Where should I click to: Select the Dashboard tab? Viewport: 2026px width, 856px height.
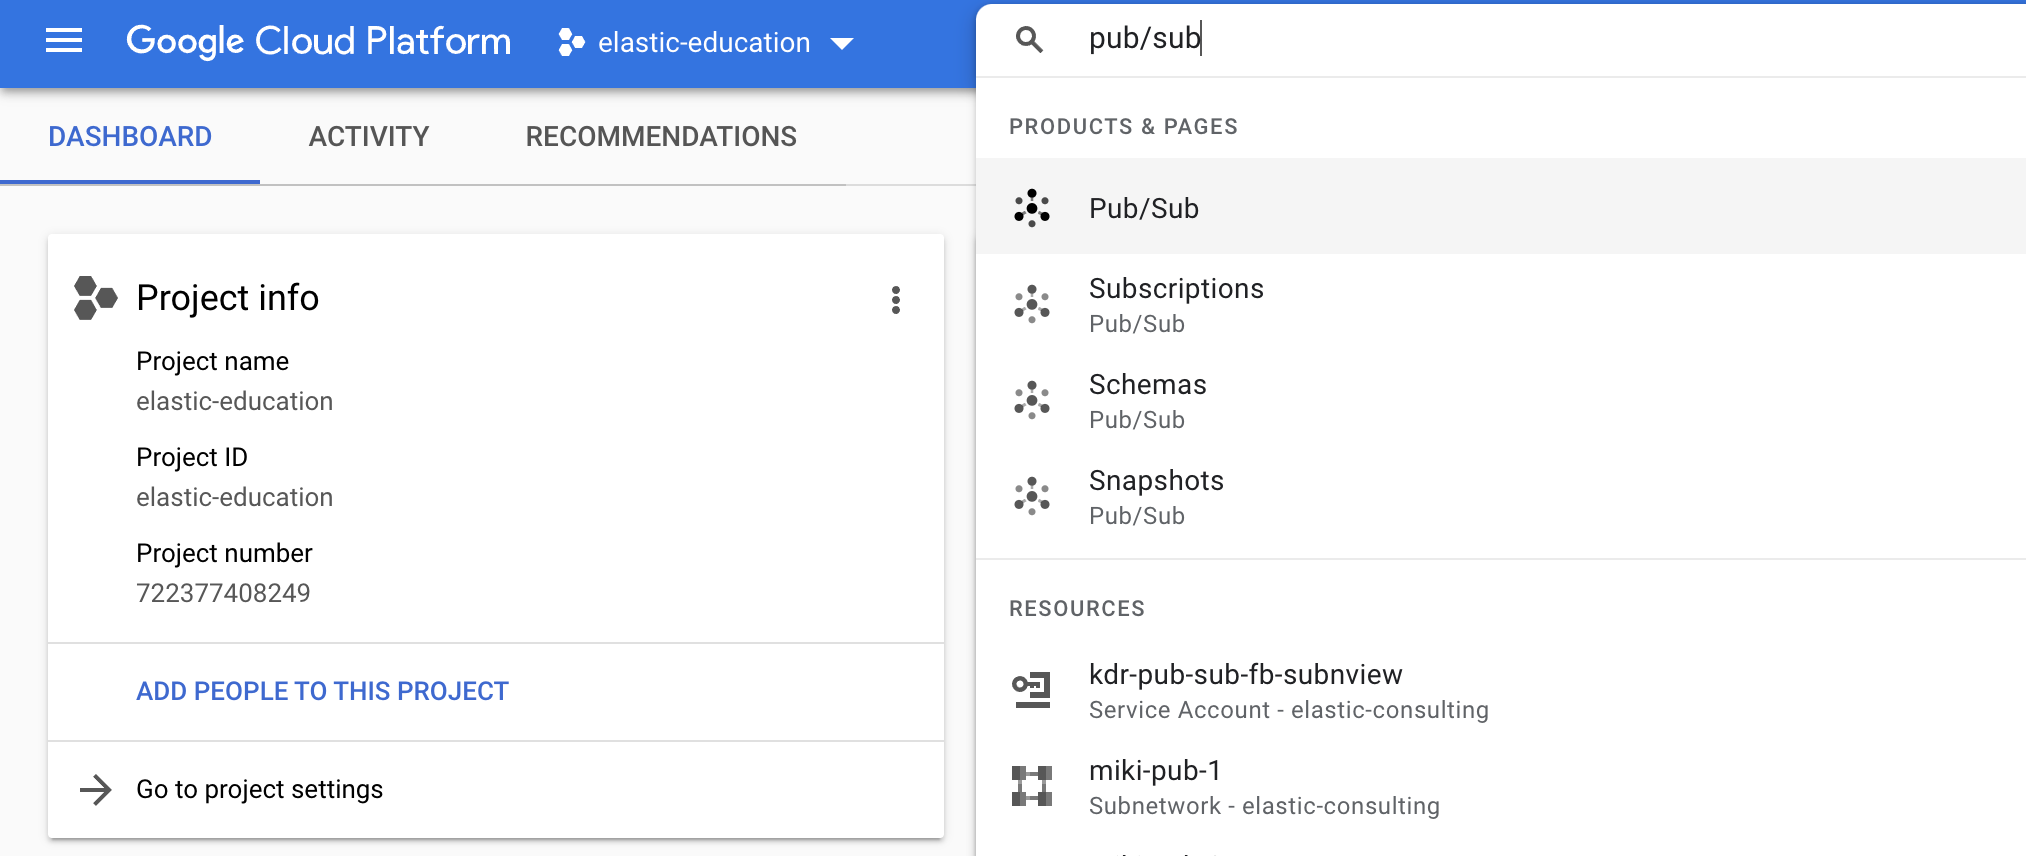[x=130, y=136]
